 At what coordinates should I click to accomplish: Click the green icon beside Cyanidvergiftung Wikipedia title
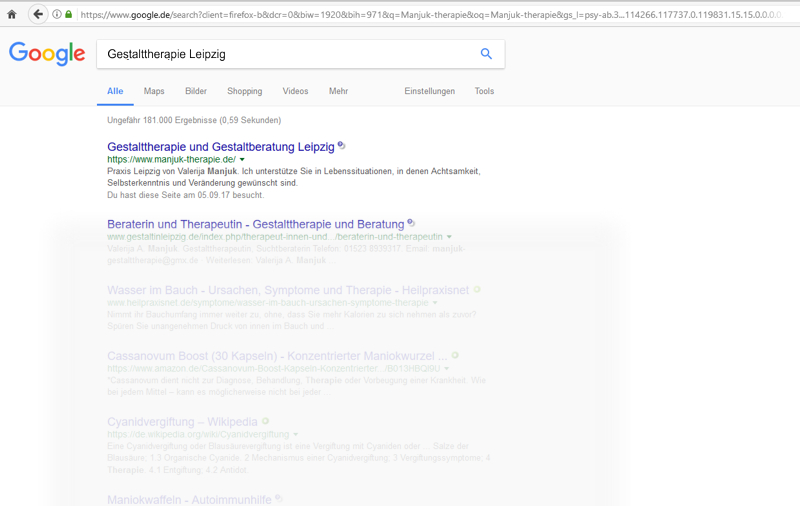coord(265,421)
